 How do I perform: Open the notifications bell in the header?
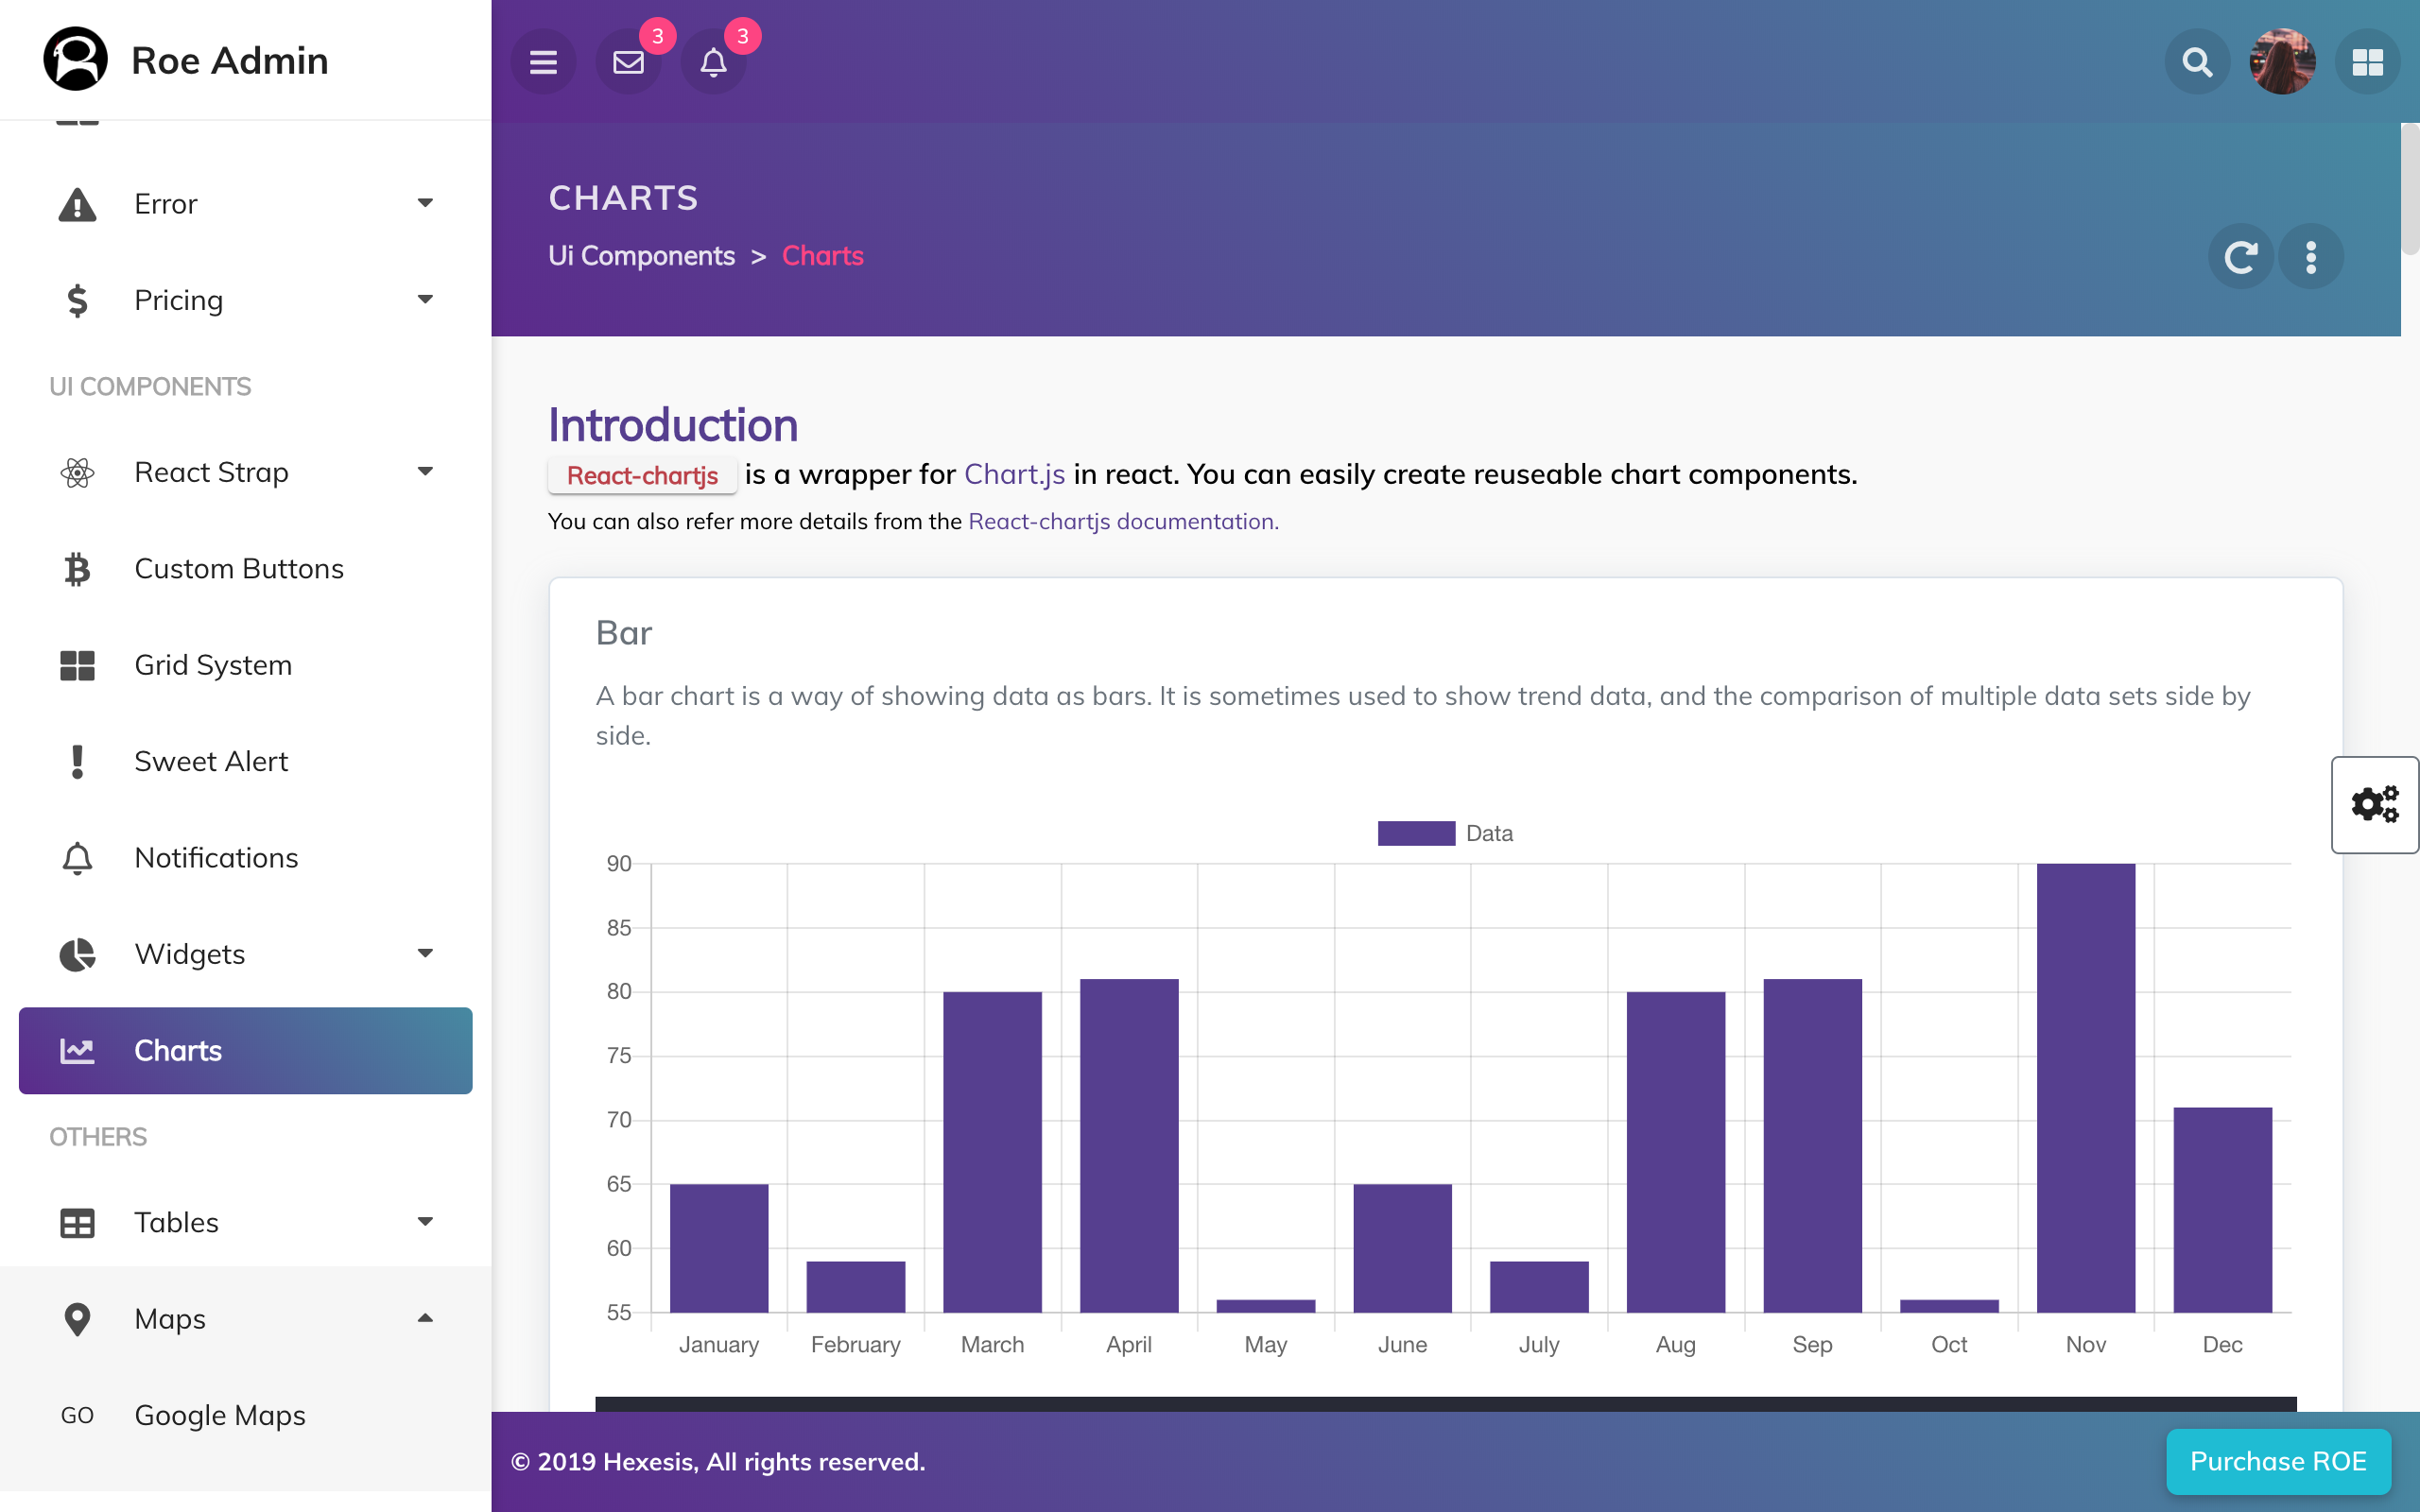pyautogui.click(x=713, y=61)
